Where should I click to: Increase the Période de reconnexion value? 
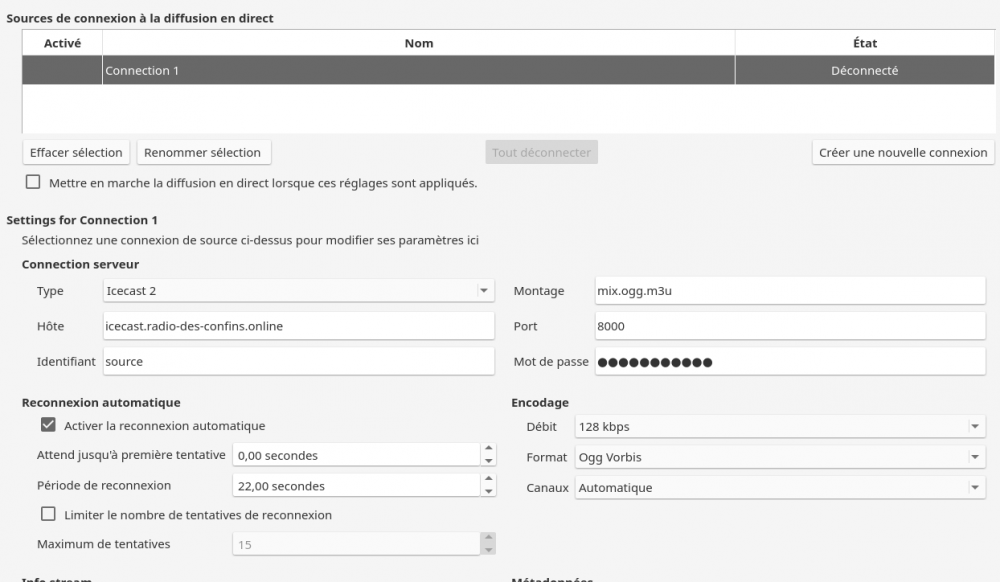point(489,480)
